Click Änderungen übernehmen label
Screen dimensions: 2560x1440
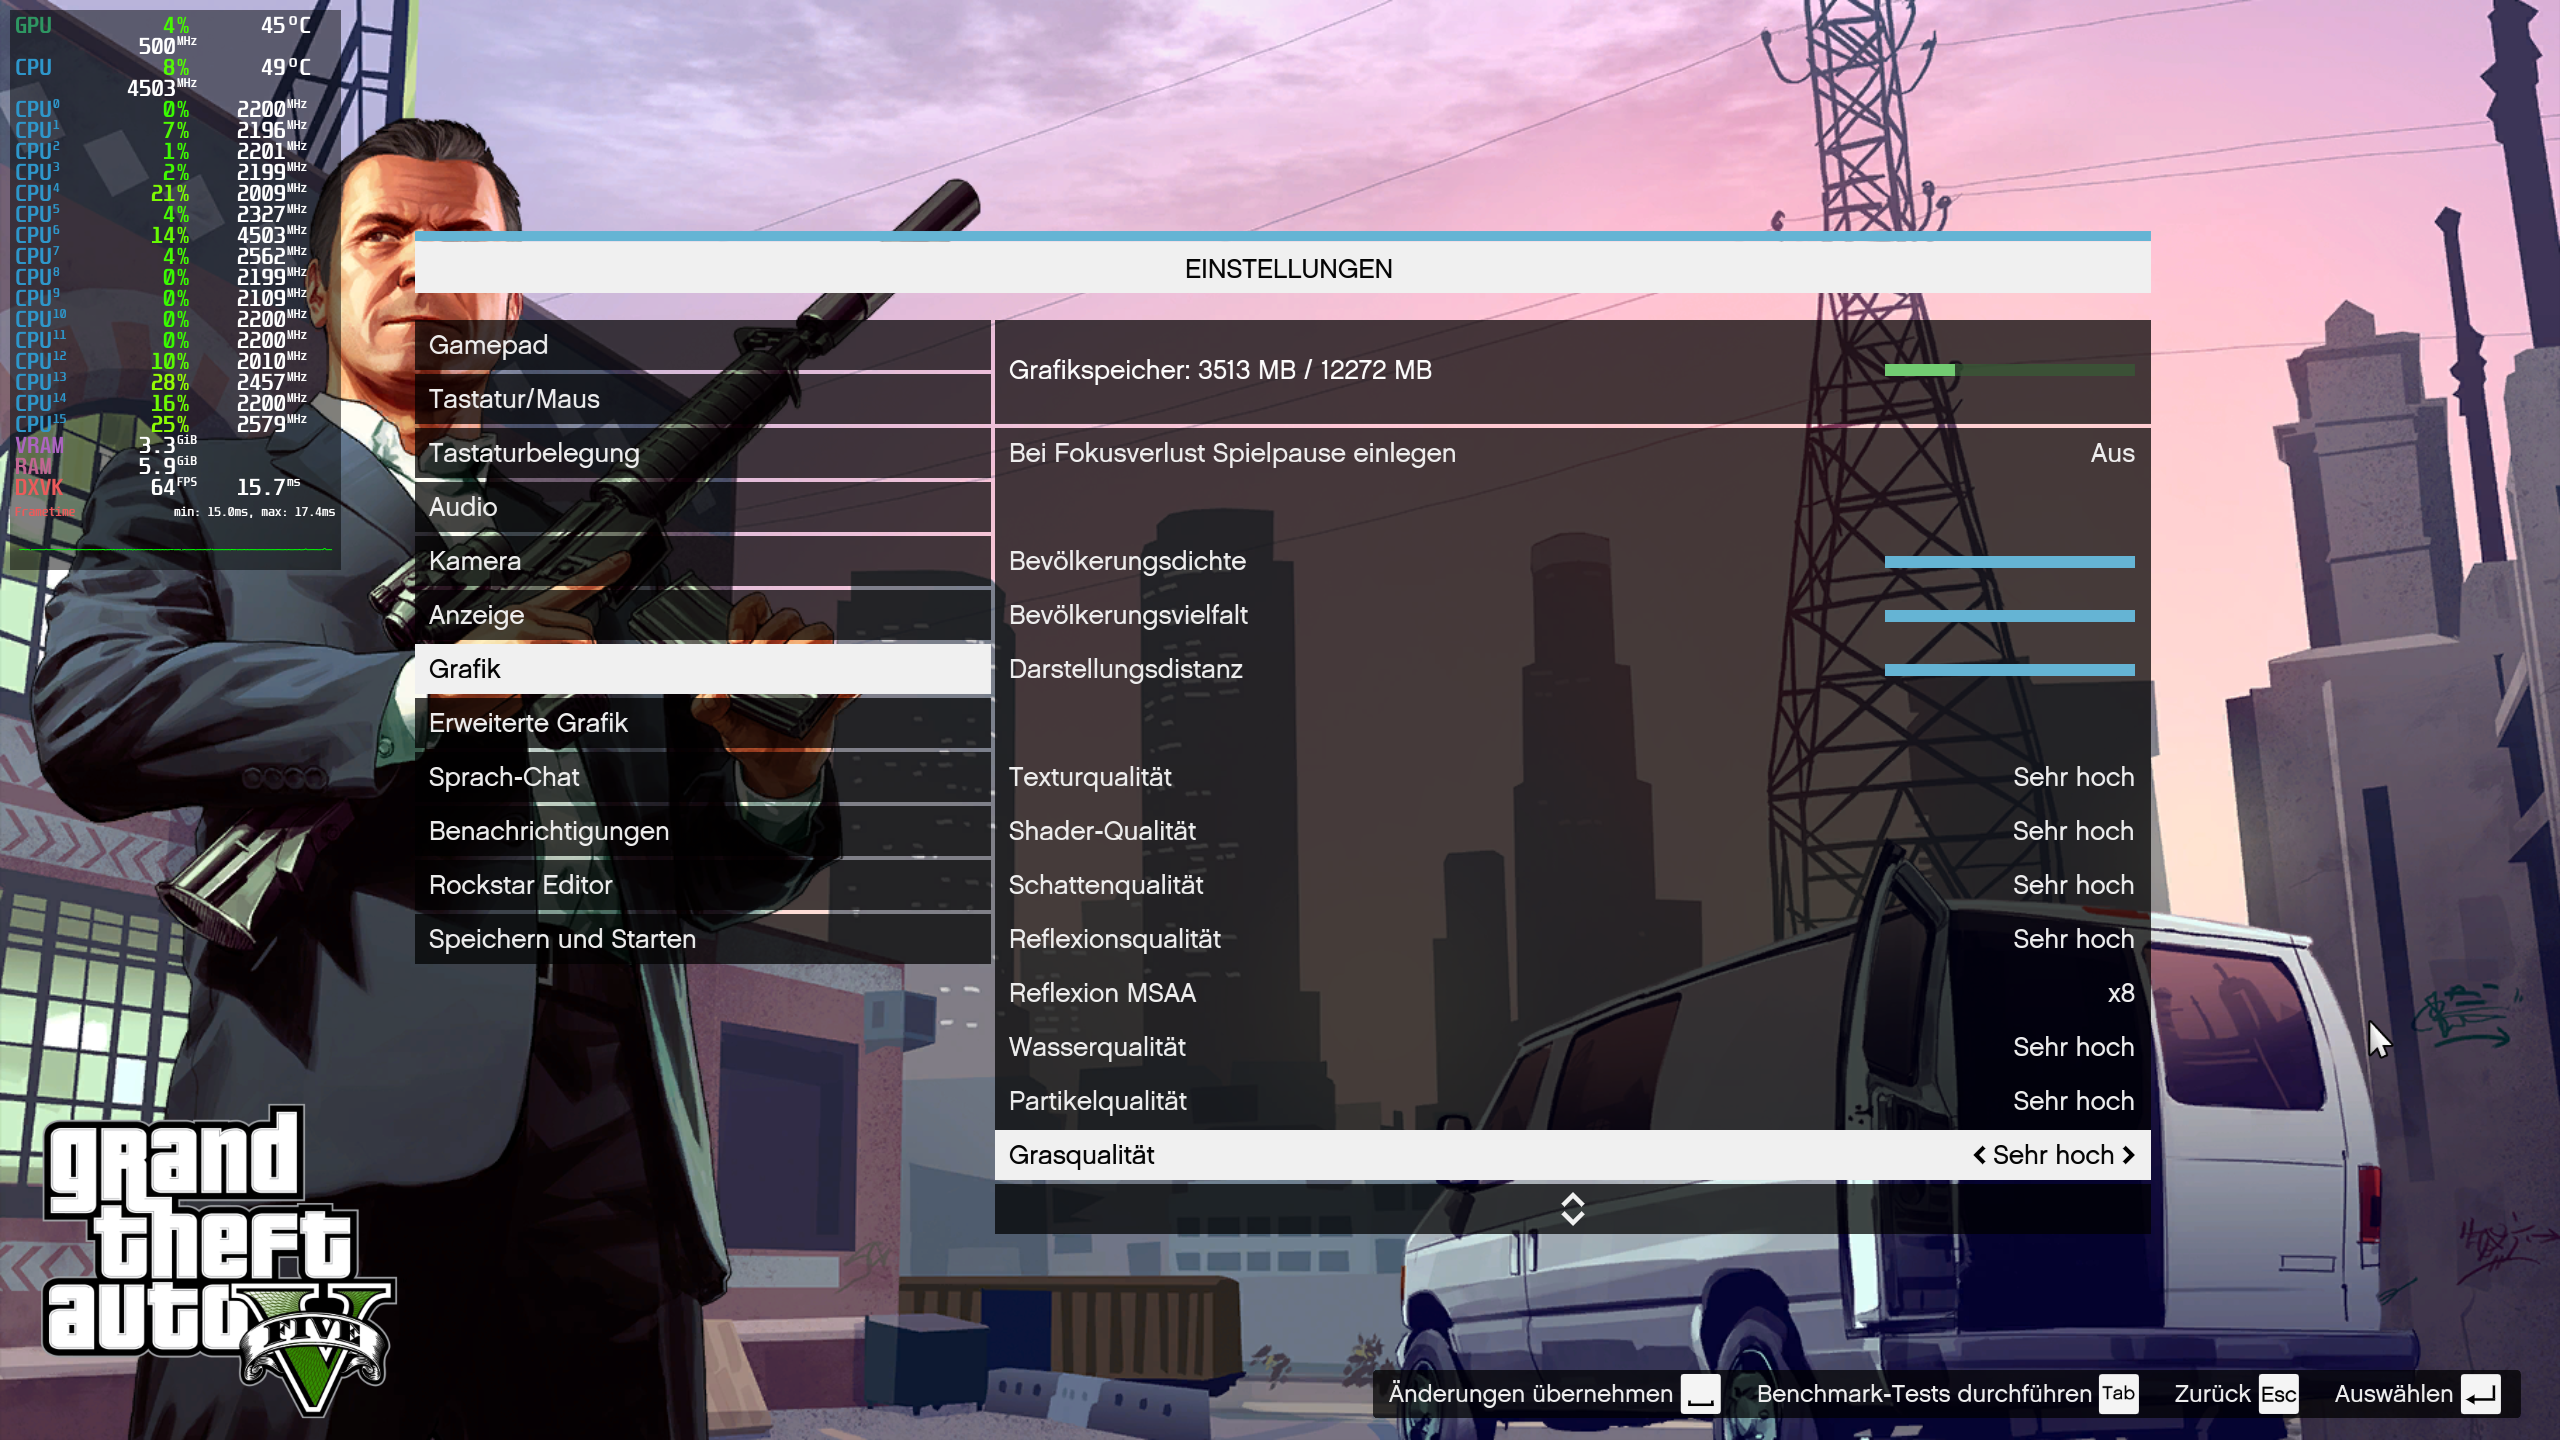pos(1530,1394)
